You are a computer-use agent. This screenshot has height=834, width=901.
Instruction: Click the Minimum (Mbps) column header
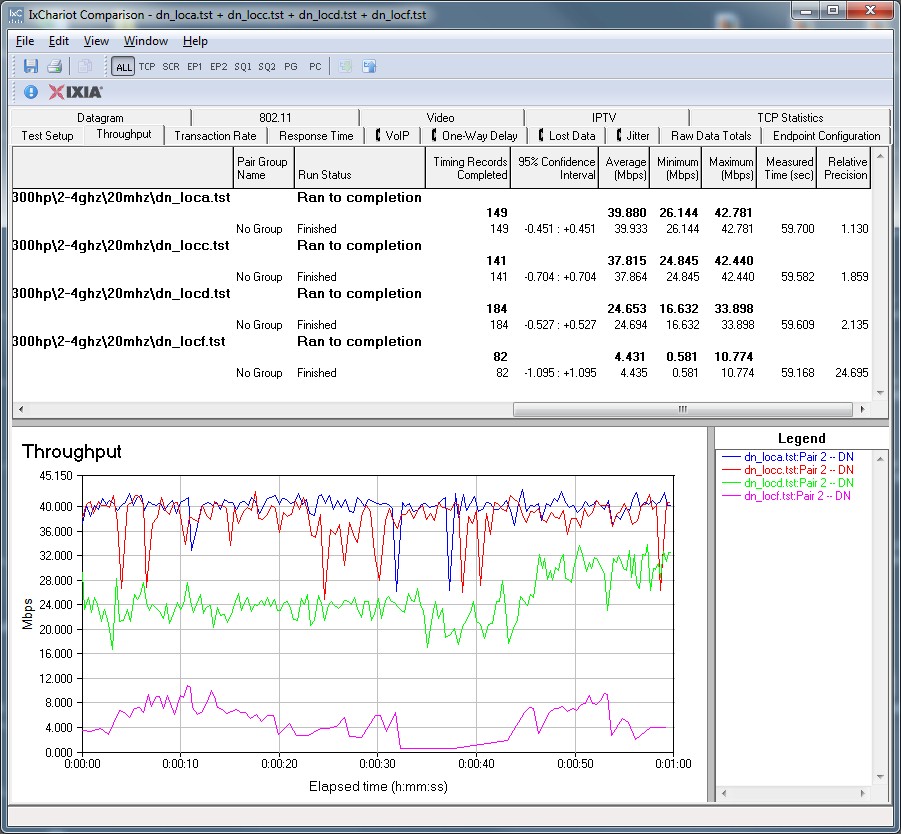tap(676, 168)
